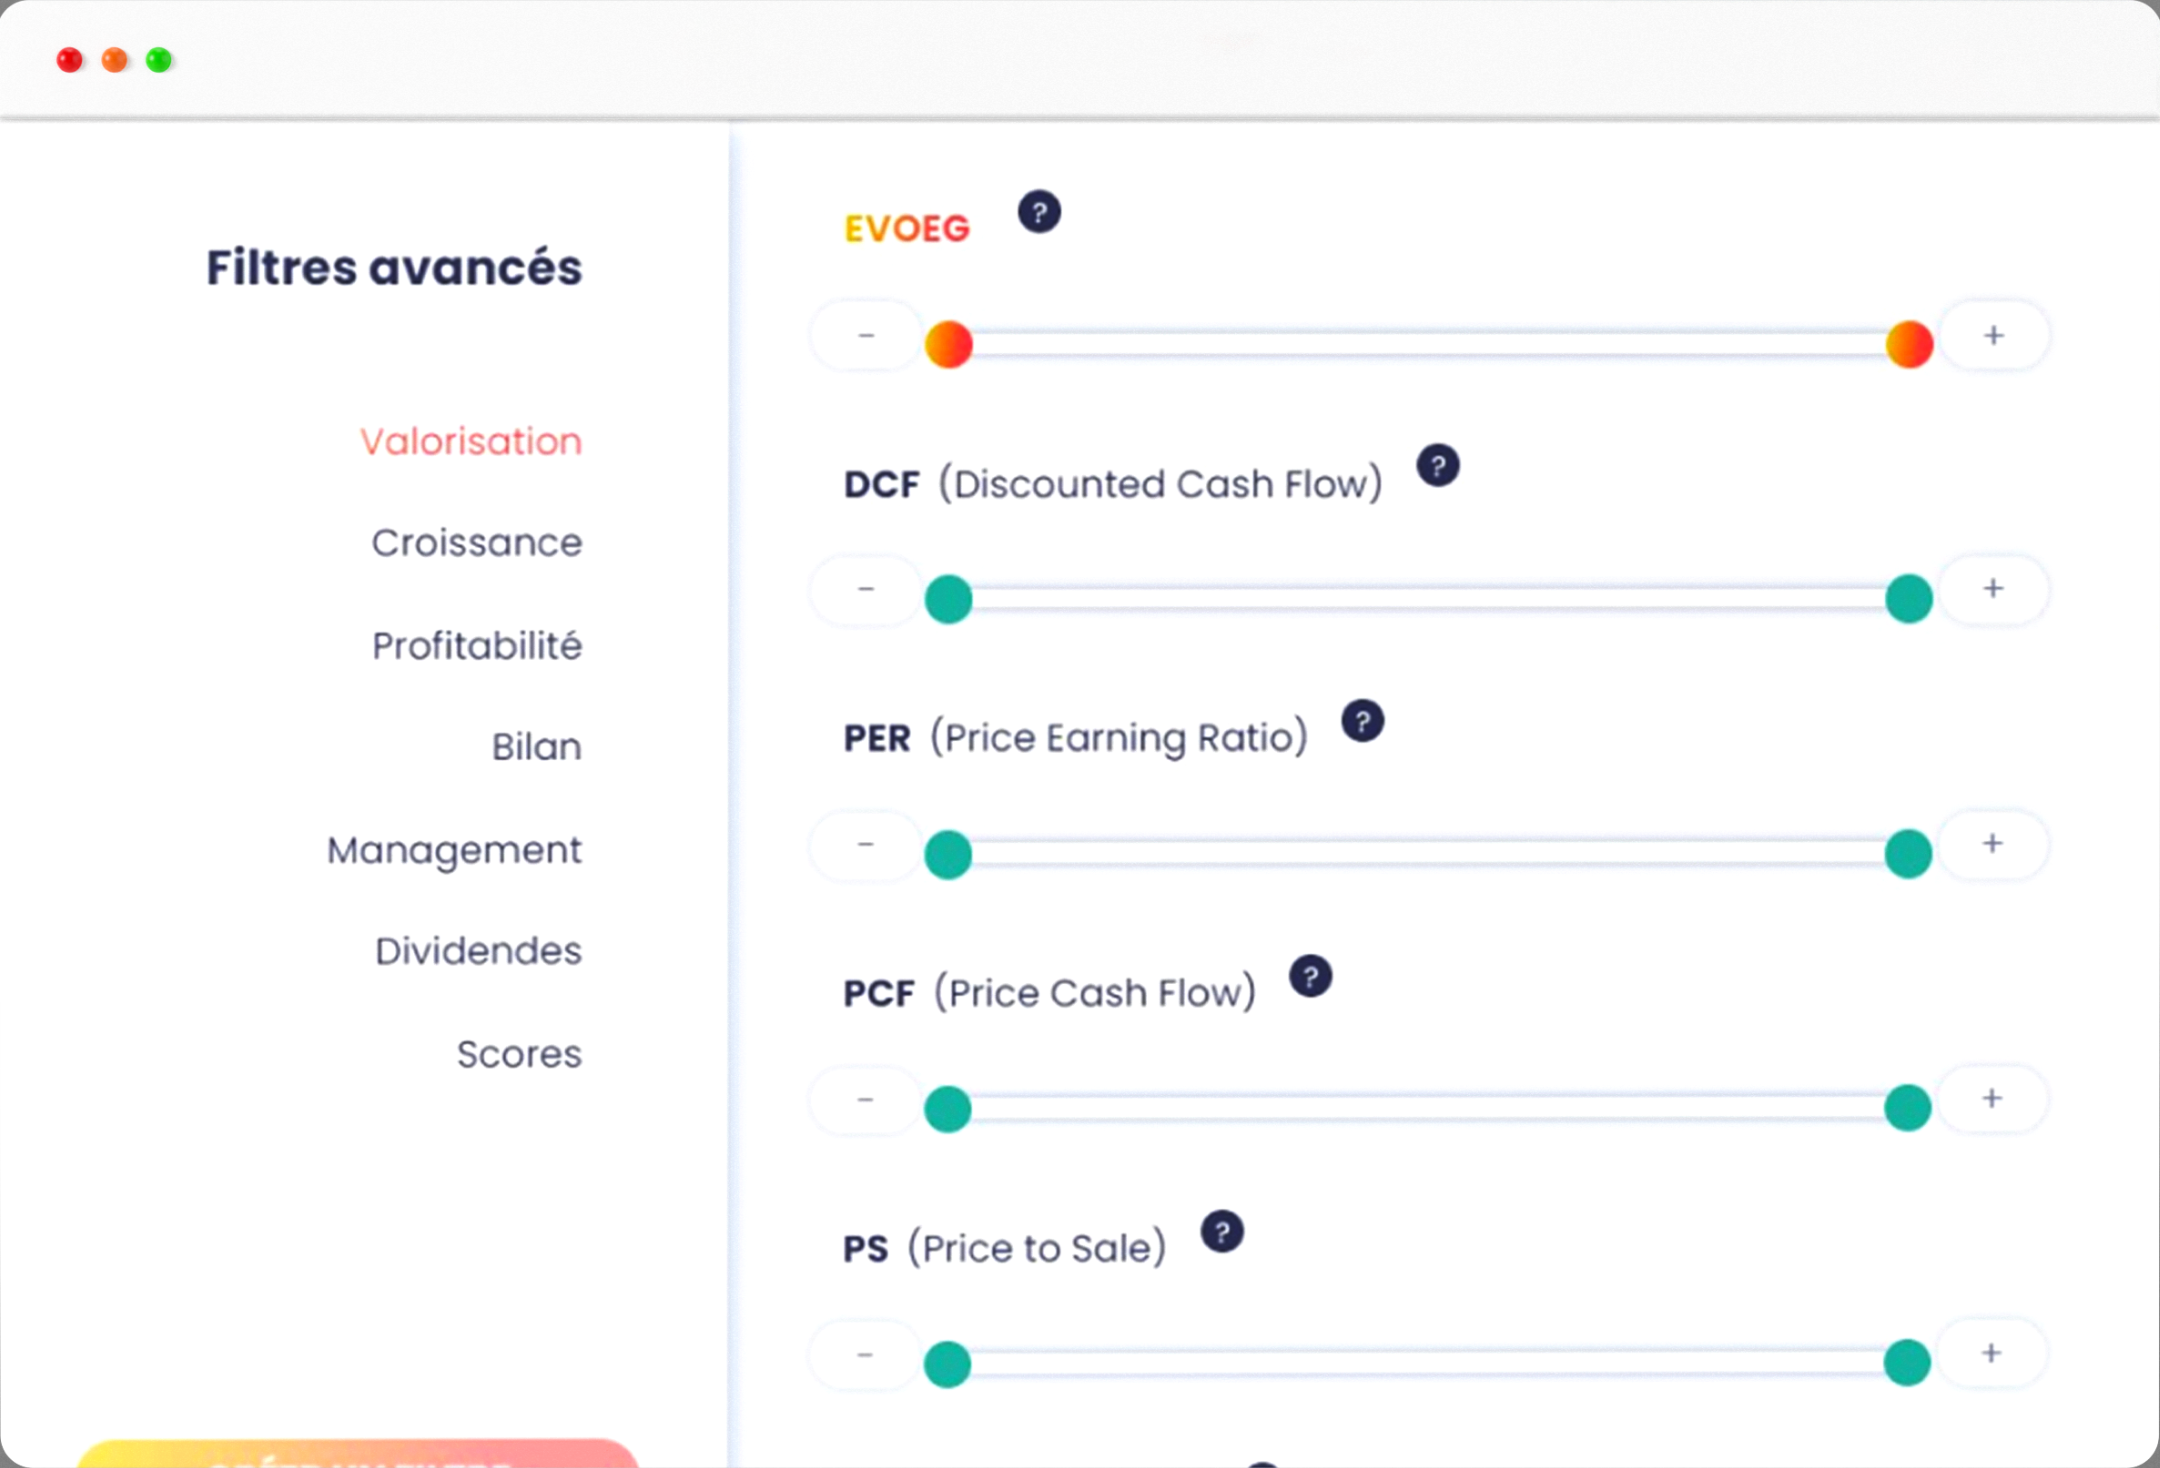Click the PS plus button

point(1991,1354)
